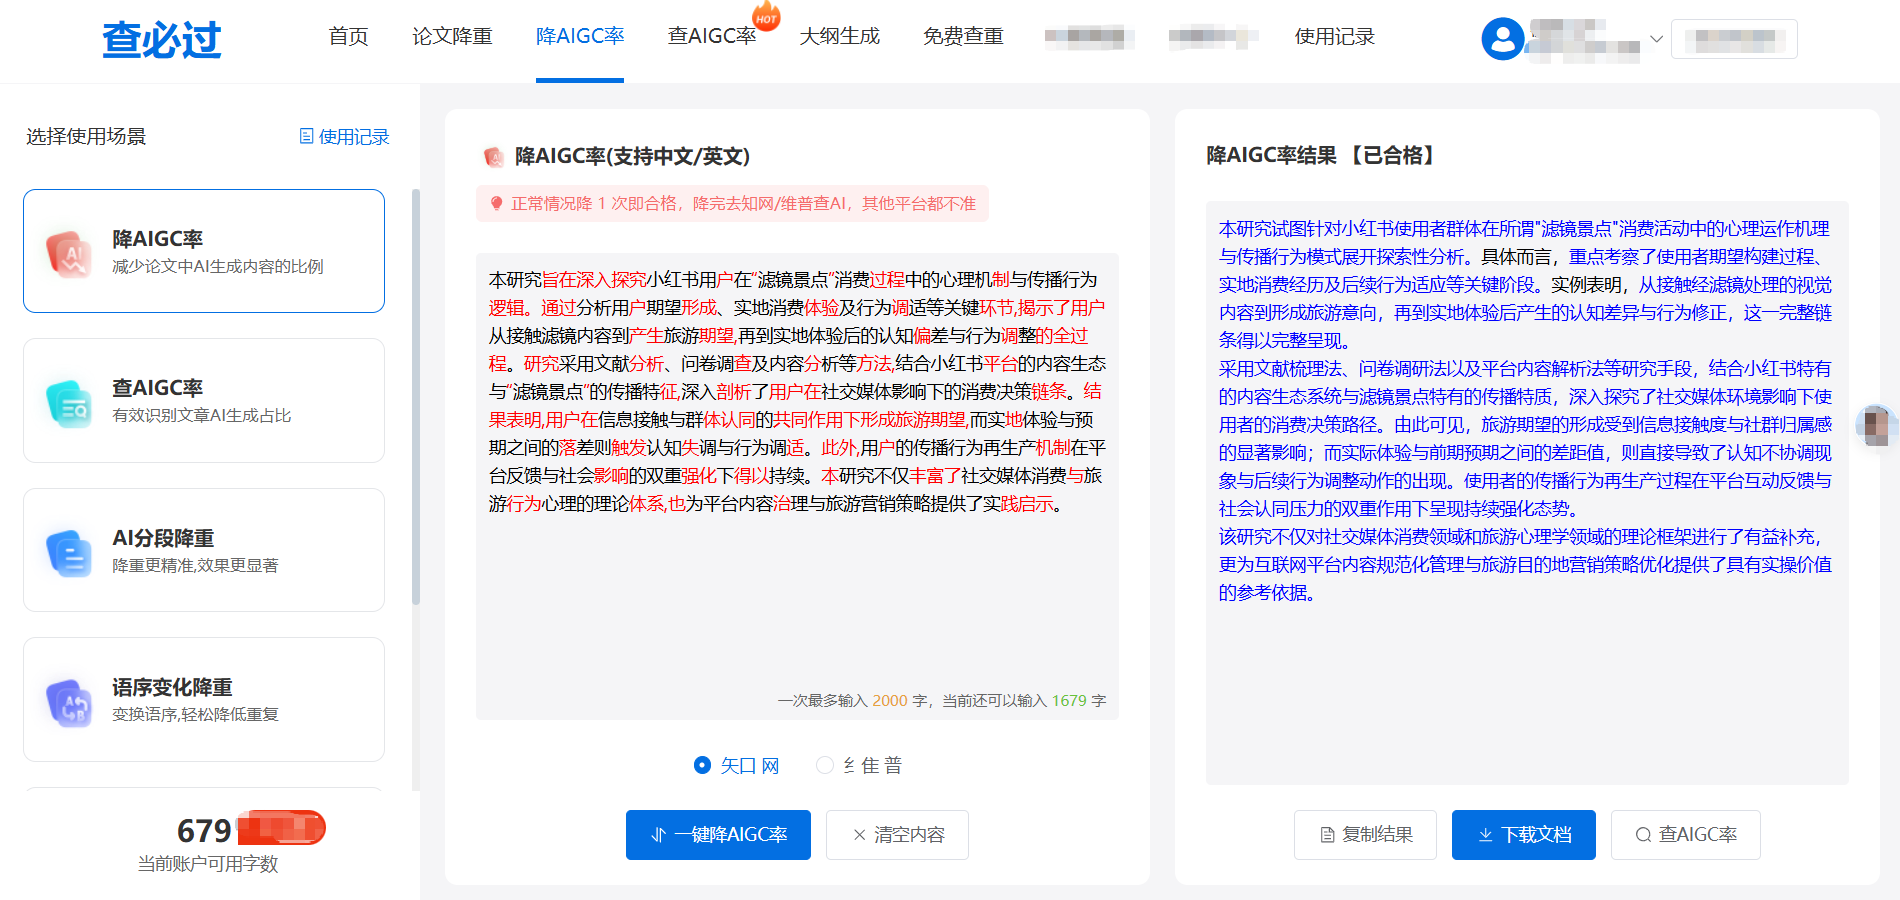The width and height of the screenshot is (1900, 900).
Task: Click the 选择使用场景 heading
Action: tap(86, 137)
